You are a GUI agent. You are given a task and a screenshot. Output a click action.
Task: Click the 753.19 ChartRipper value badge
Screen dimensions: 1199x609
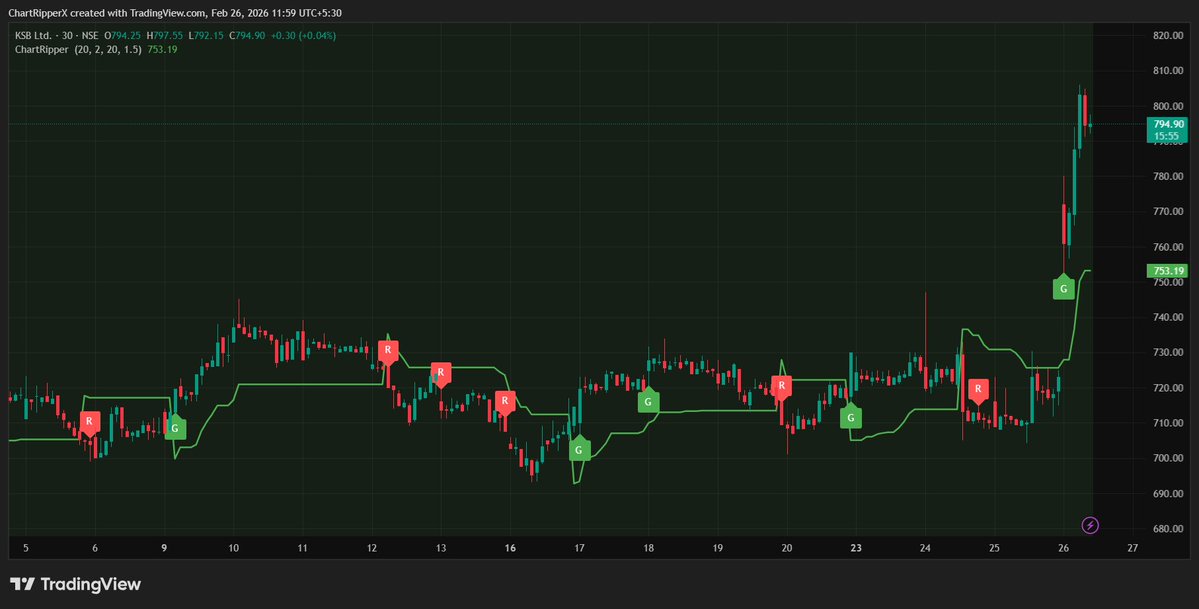(x=1166, y=270)
